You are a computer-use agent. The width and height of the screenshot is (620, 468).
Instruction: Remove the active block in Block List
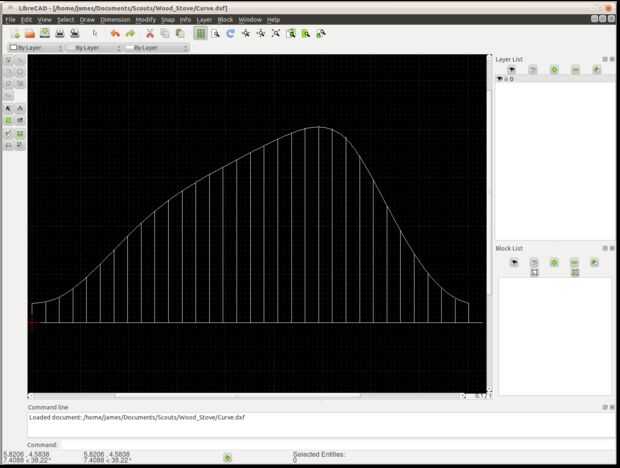click(x=575, y=262)
